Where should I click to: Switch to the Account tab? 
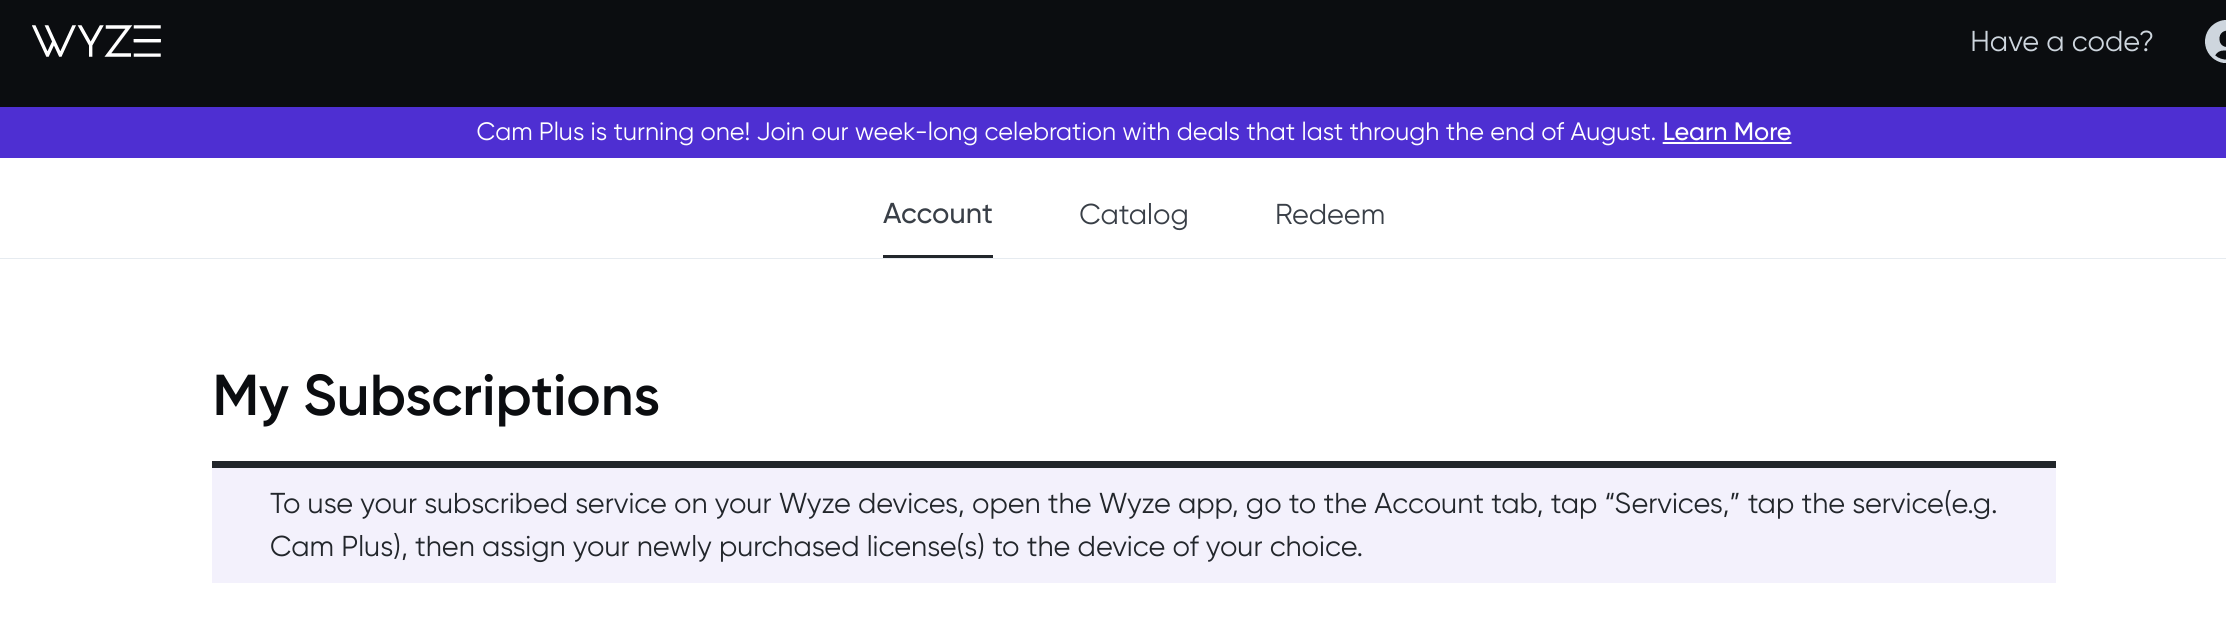click(937, 214)
